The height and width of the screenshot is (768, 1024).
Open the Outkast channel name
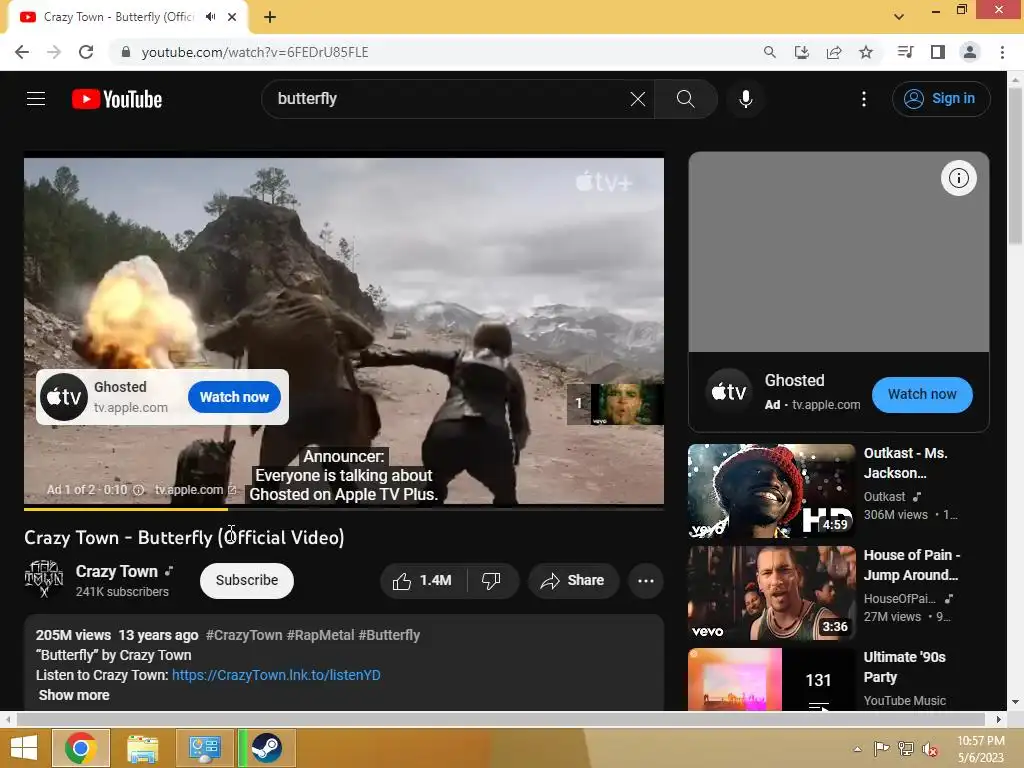884,497
